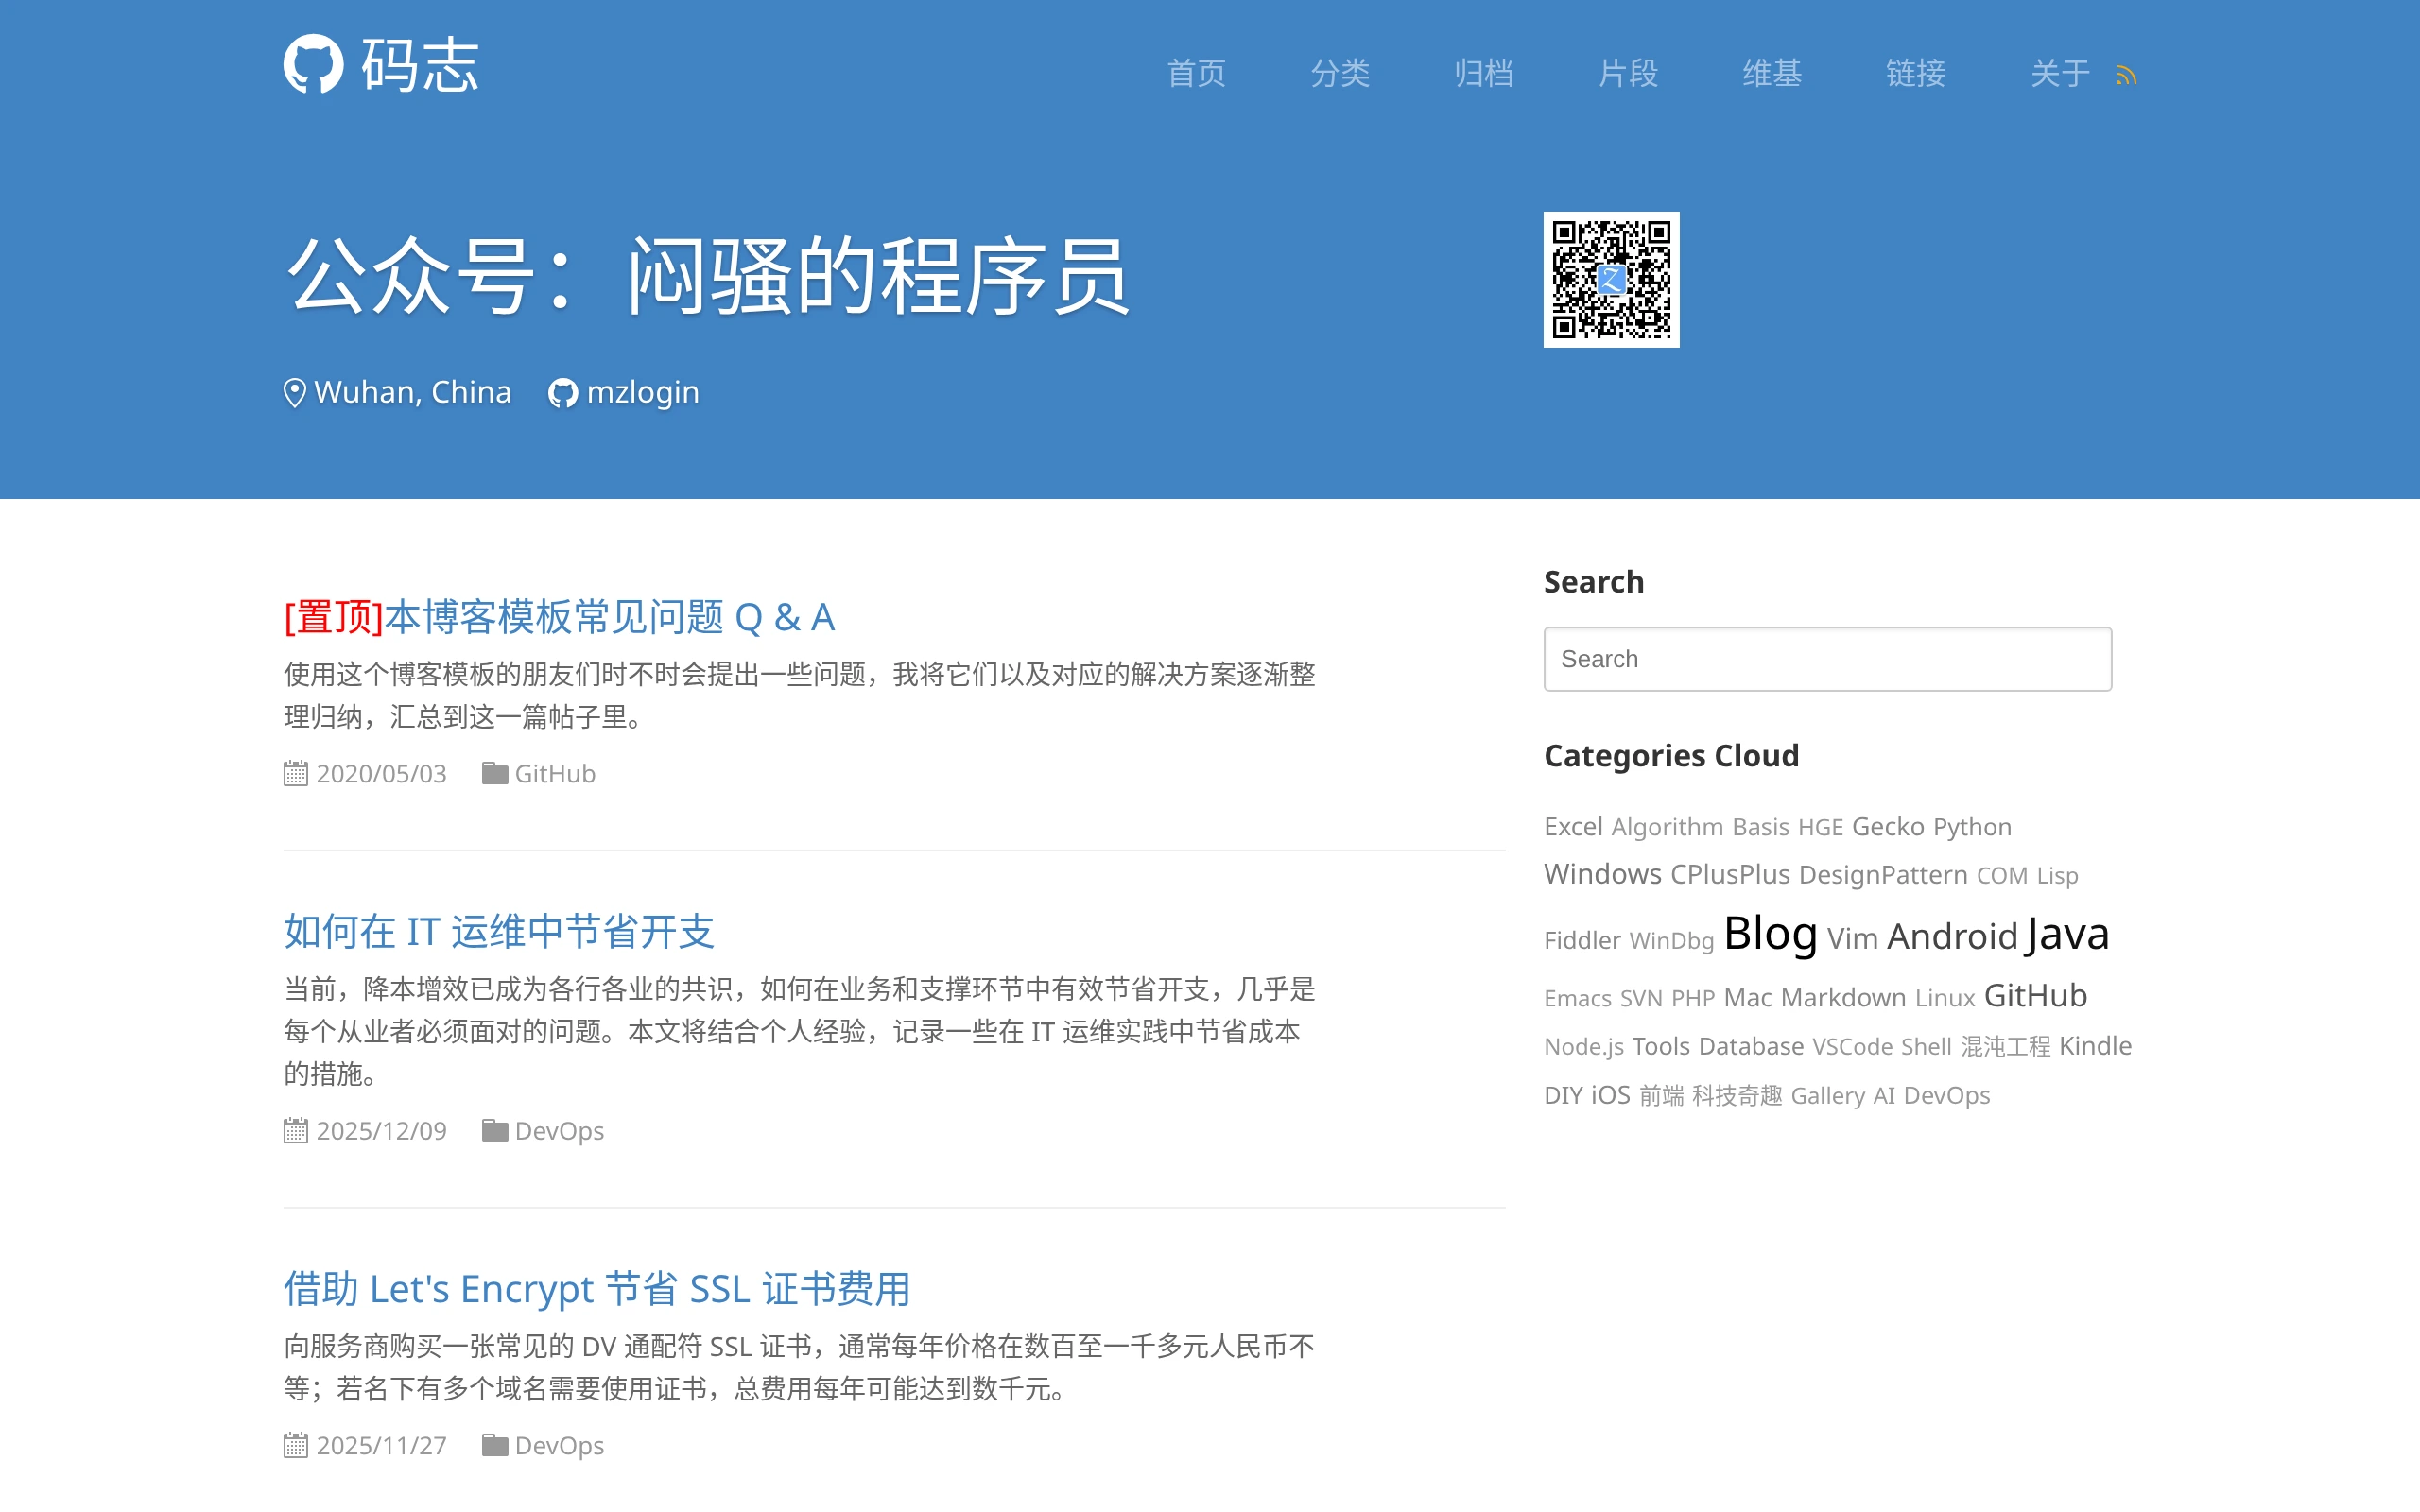
Task: Select the DevOps tag in Categories Cloud
Action: (x=1946, y=1096)
